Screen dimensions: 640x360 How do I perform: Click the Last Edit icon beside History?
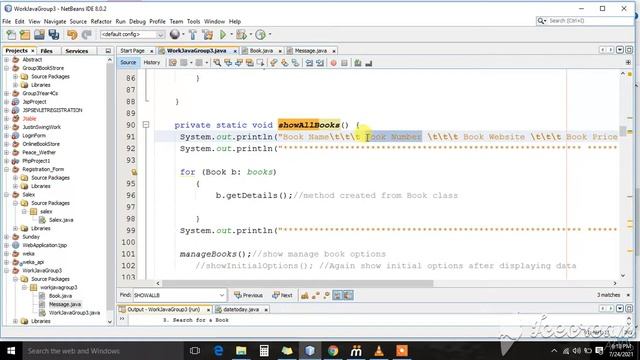(x=173, y=63)
